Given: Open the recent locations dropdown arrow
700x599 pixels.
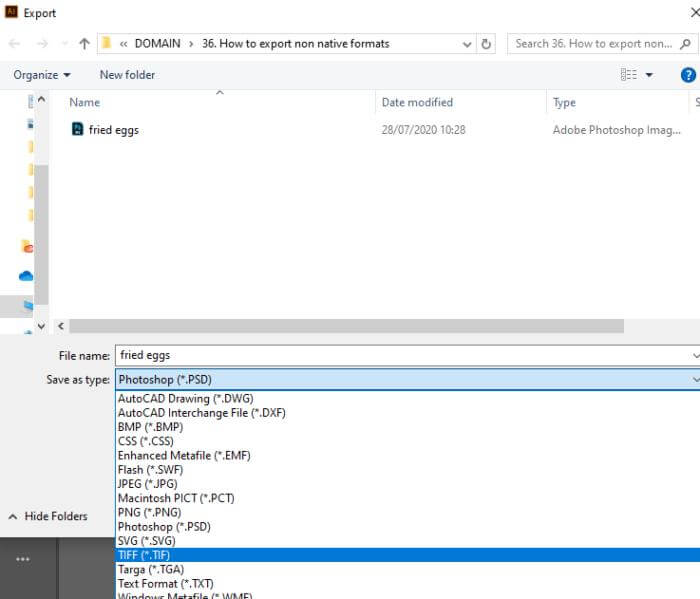Looking at the screenshot, I should point(65,44).
